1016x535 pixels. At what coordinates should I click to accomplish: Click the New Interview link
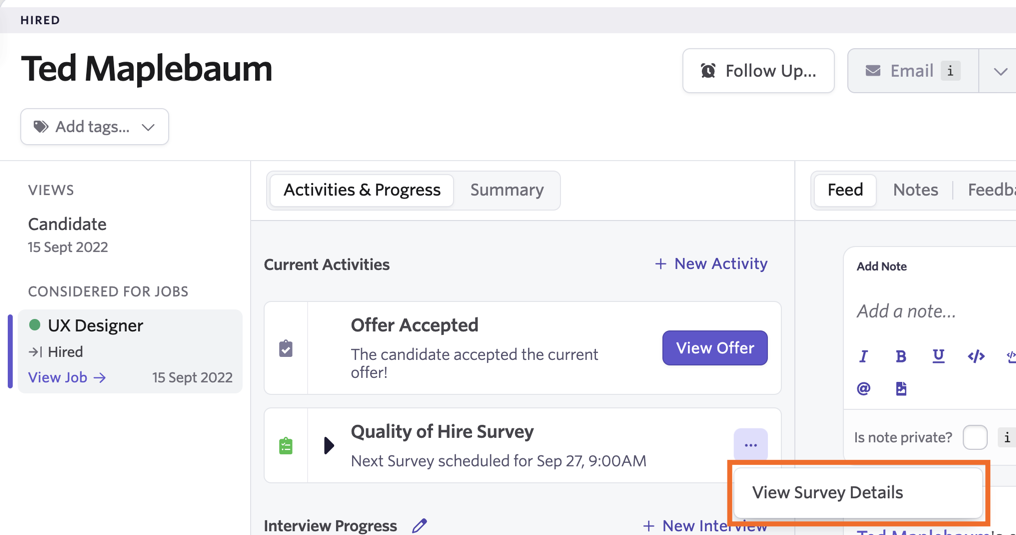704,526
